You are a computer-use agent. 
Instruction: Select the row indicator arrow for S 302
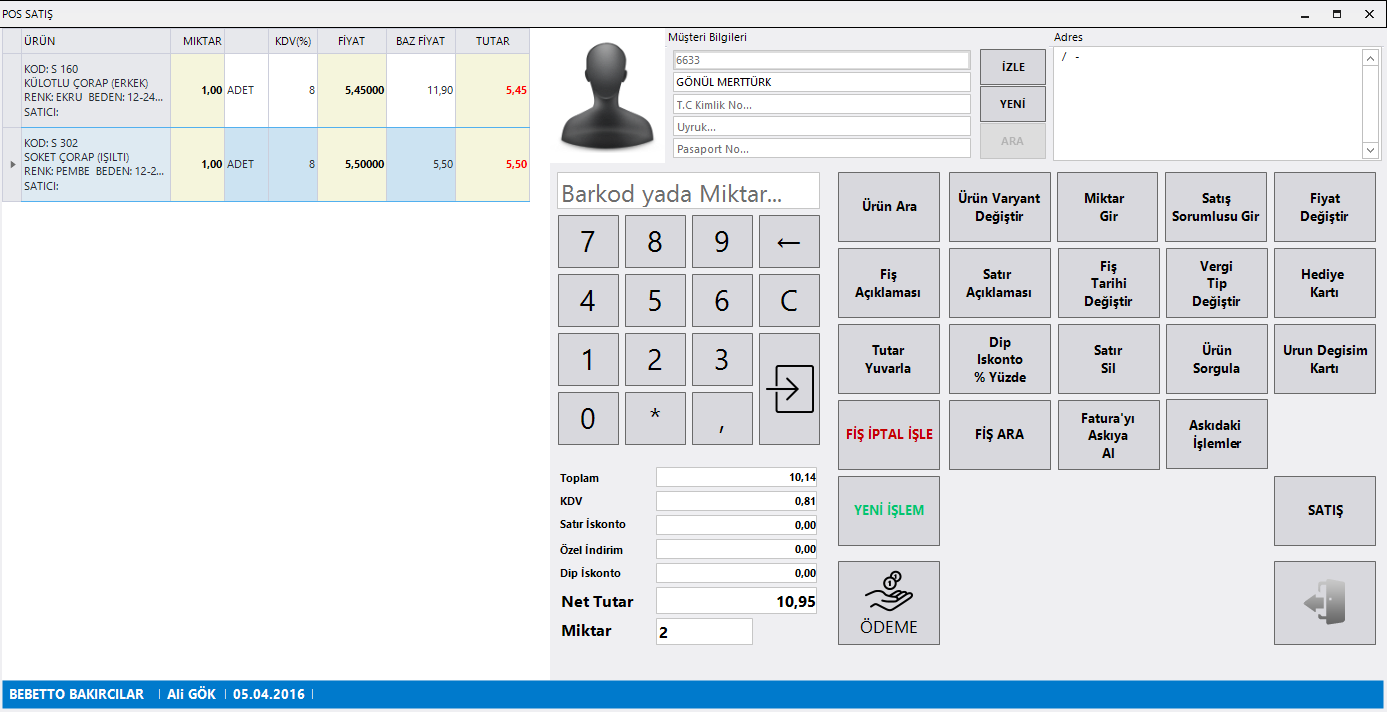click(12, 165)
